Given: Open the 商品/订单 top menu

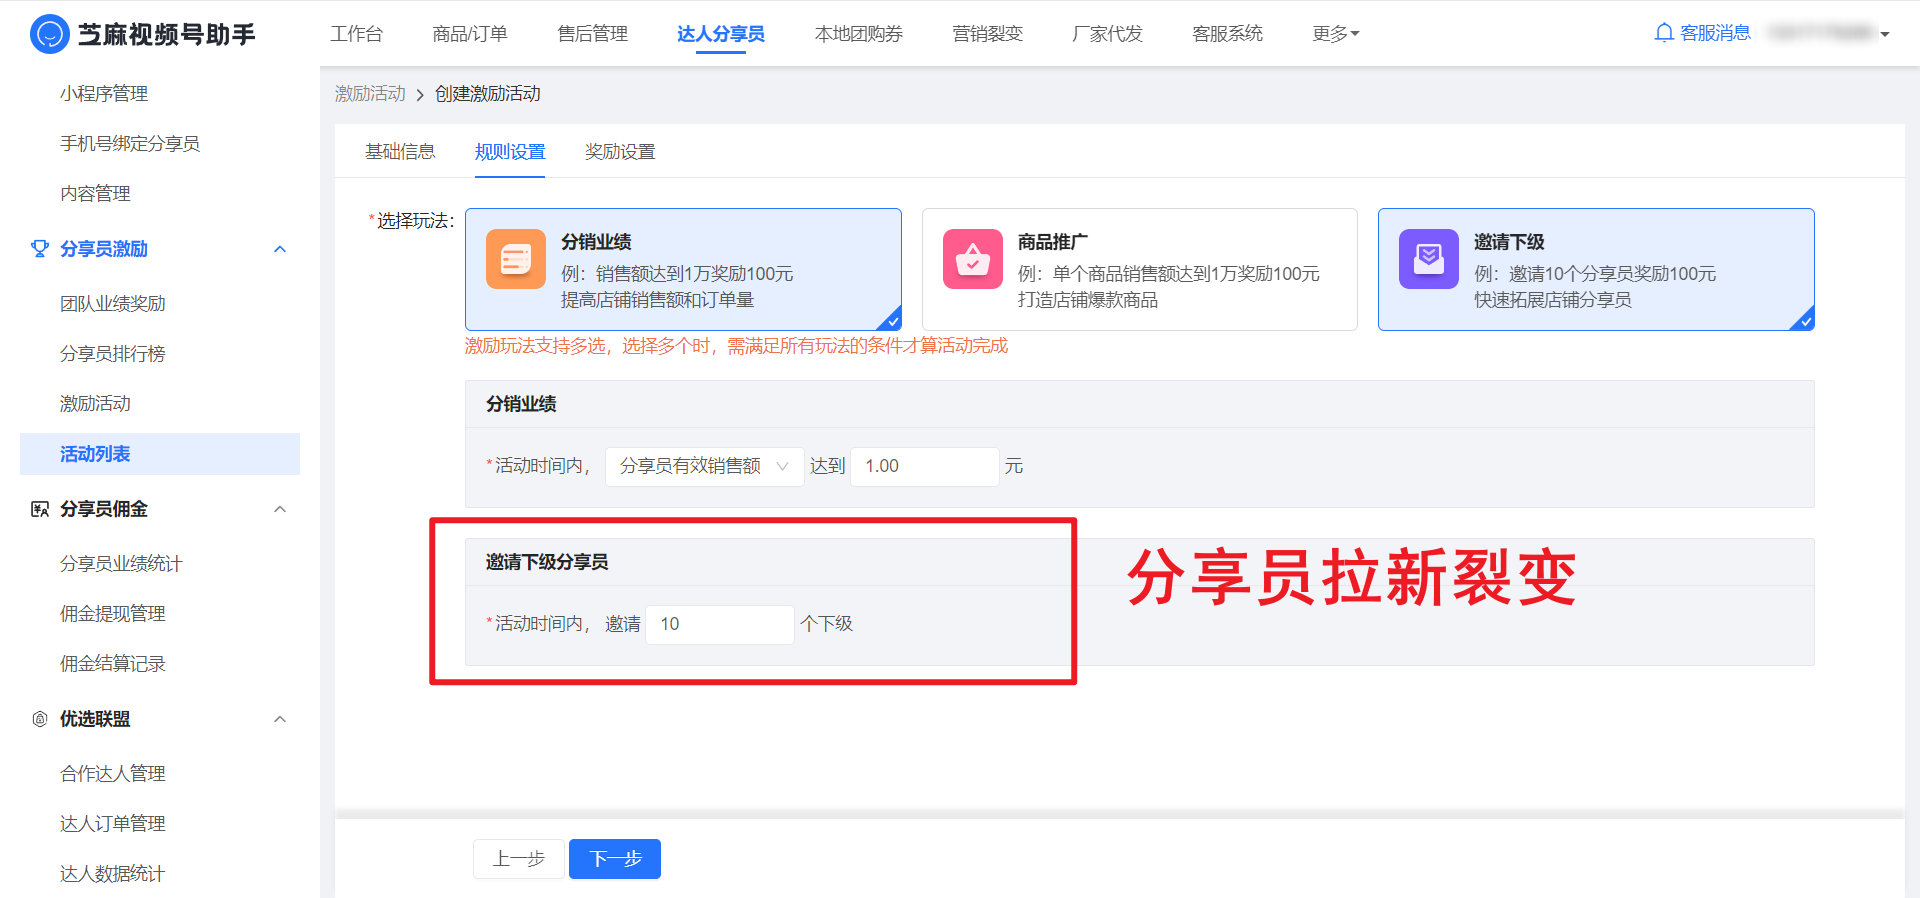Looking at the screenshot, I should click(x=470, y=34).
